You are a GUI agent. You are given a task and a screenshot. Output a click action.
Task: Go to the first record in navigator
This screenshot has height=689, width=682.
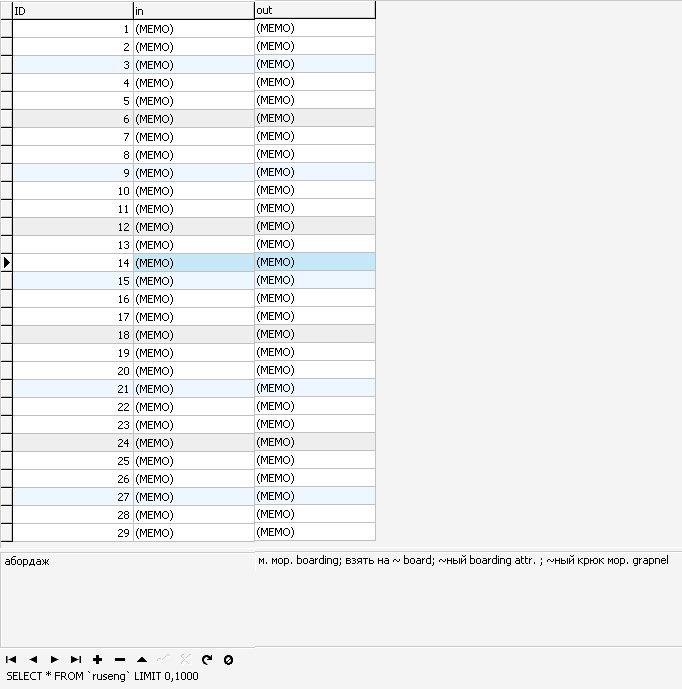[11, 659]
